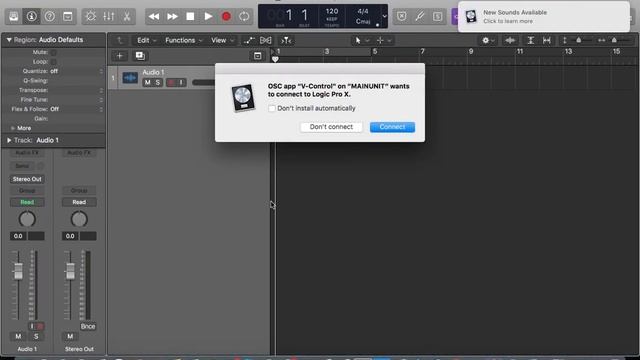Click the blue Connect button

(x=392, y=127)
